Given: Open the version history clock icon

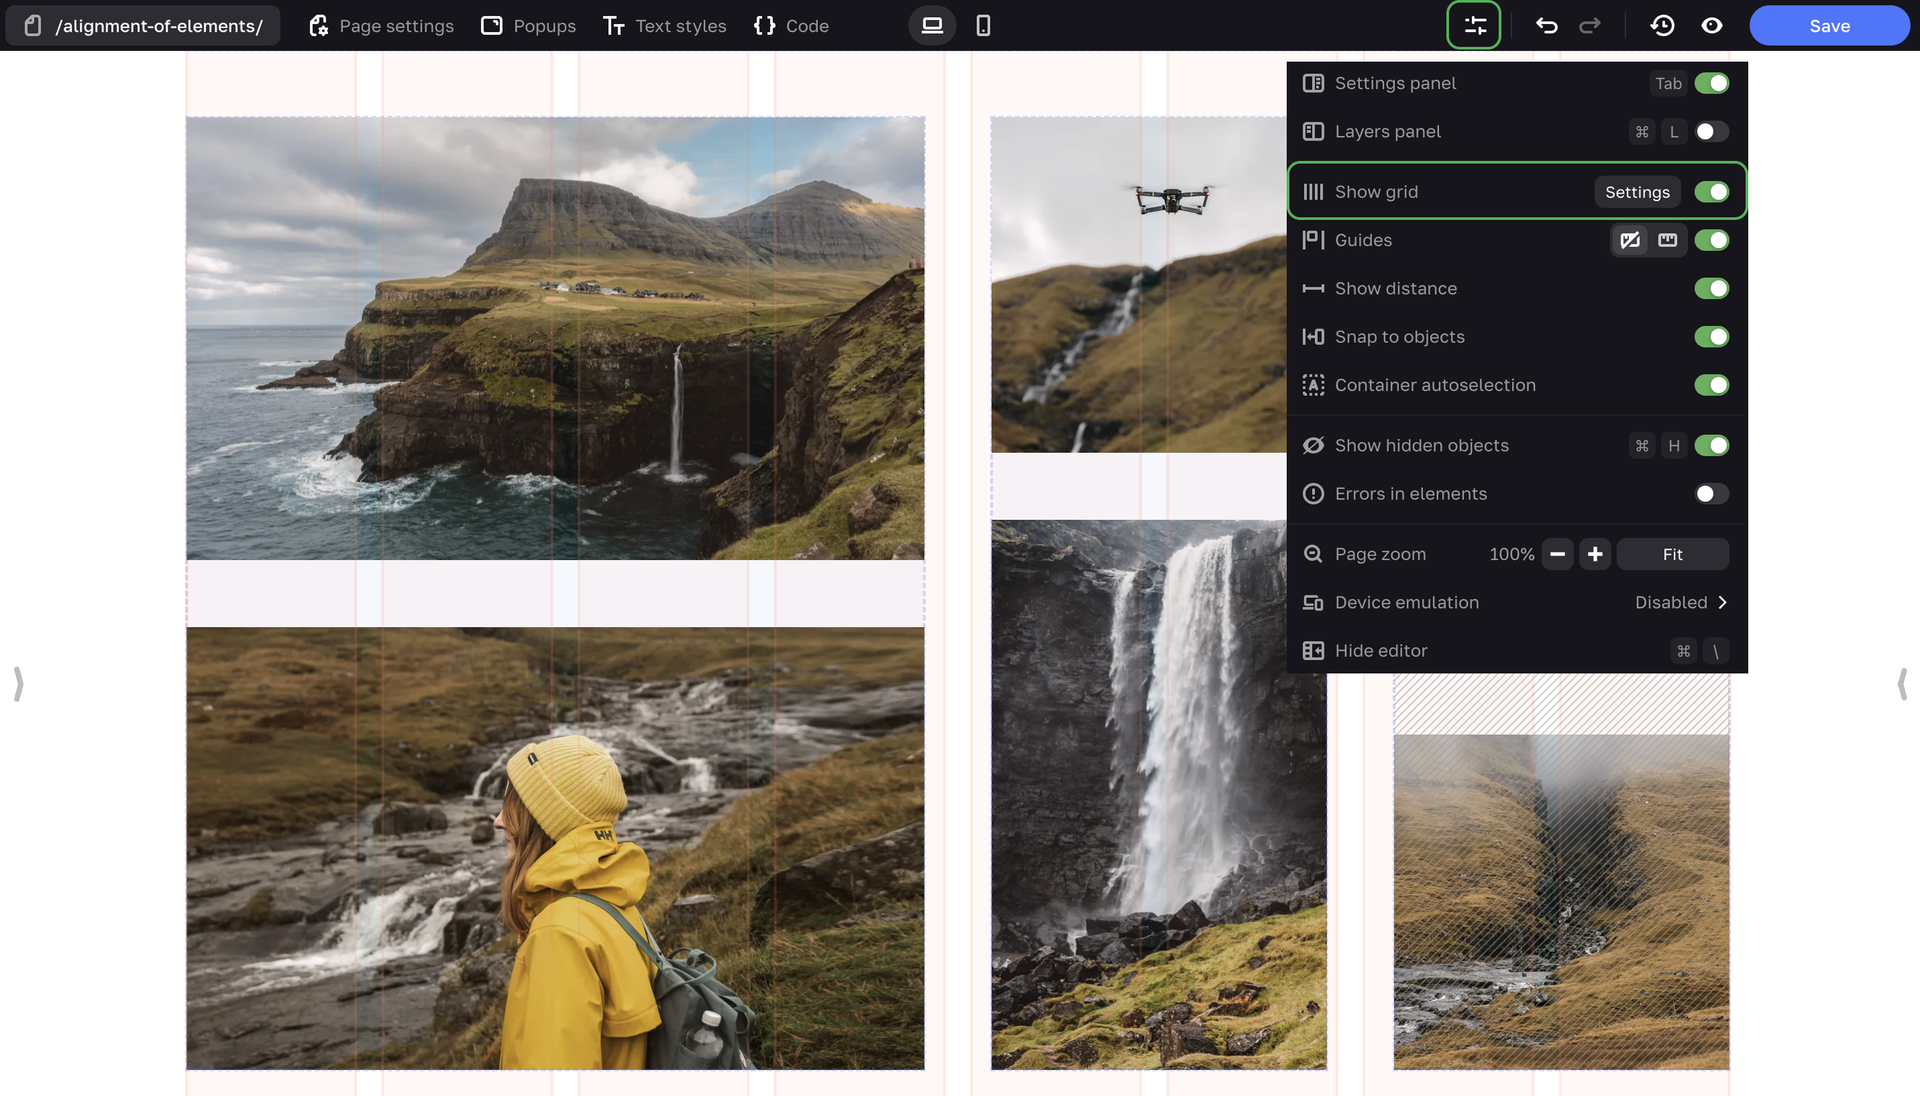Looking at the screenshot, I should pyautogui.click(x=1662, y=26).
